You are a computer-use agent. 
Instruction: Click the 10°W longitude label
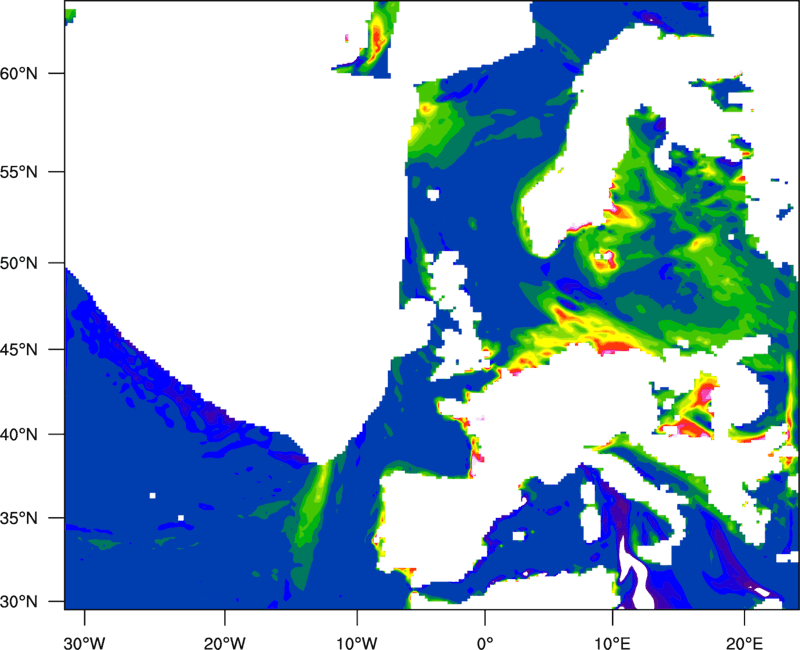(357, 643)
